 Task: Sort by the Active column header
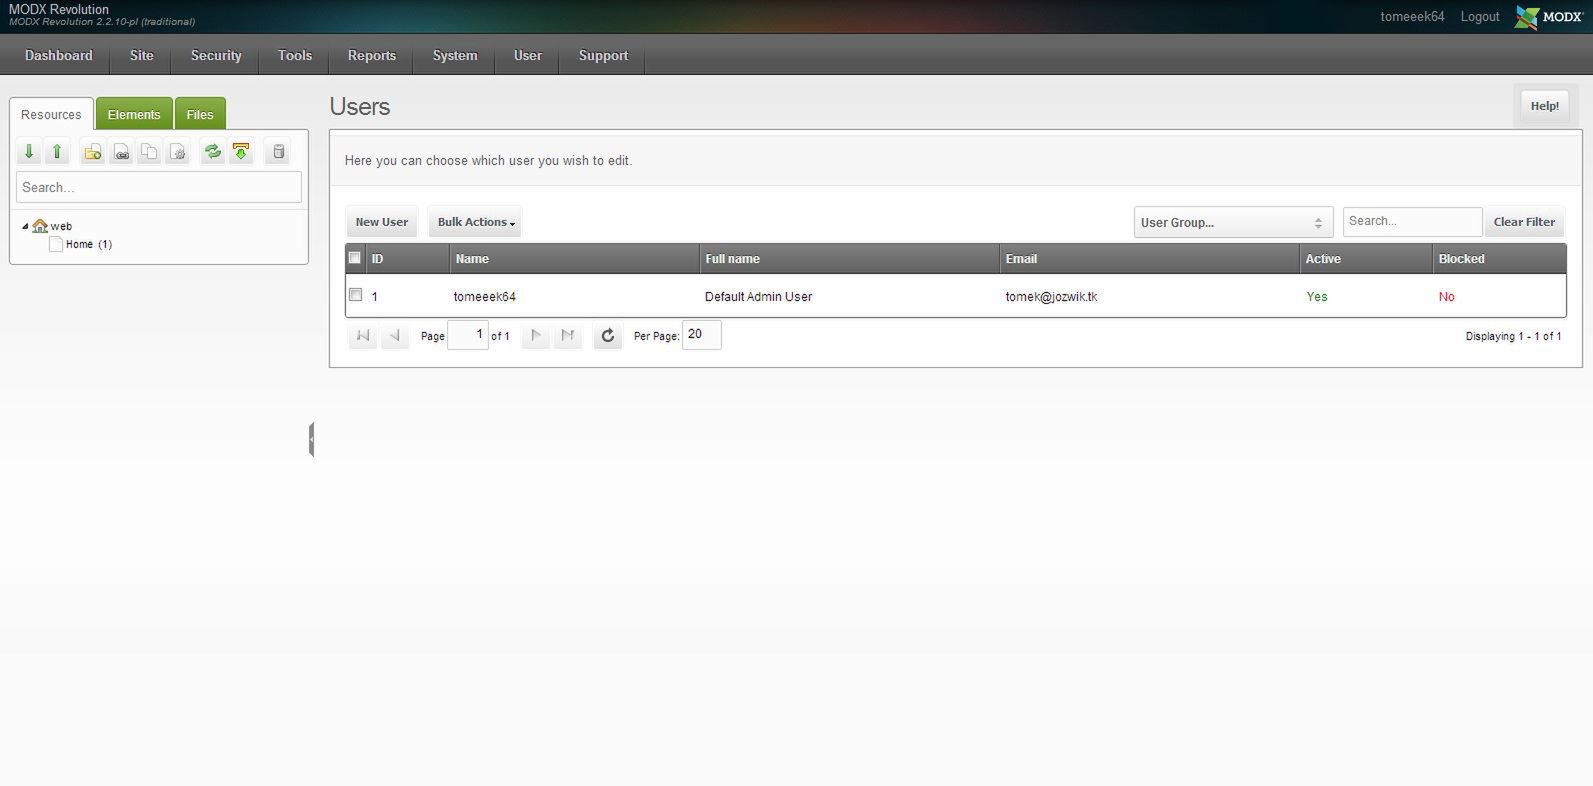click(x=1366, y=258)
